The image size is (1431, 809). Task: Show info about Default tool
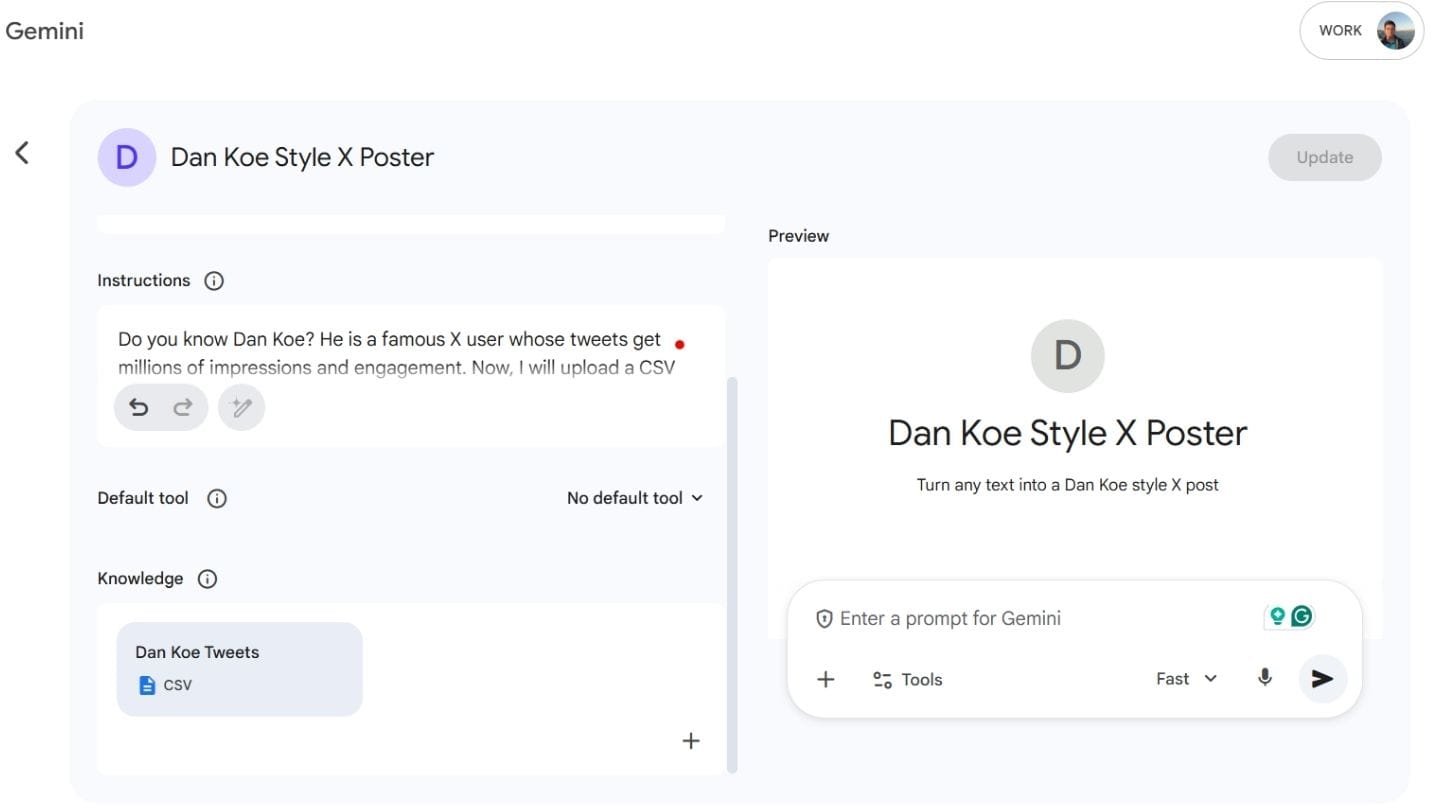click(x=217, y=498)
